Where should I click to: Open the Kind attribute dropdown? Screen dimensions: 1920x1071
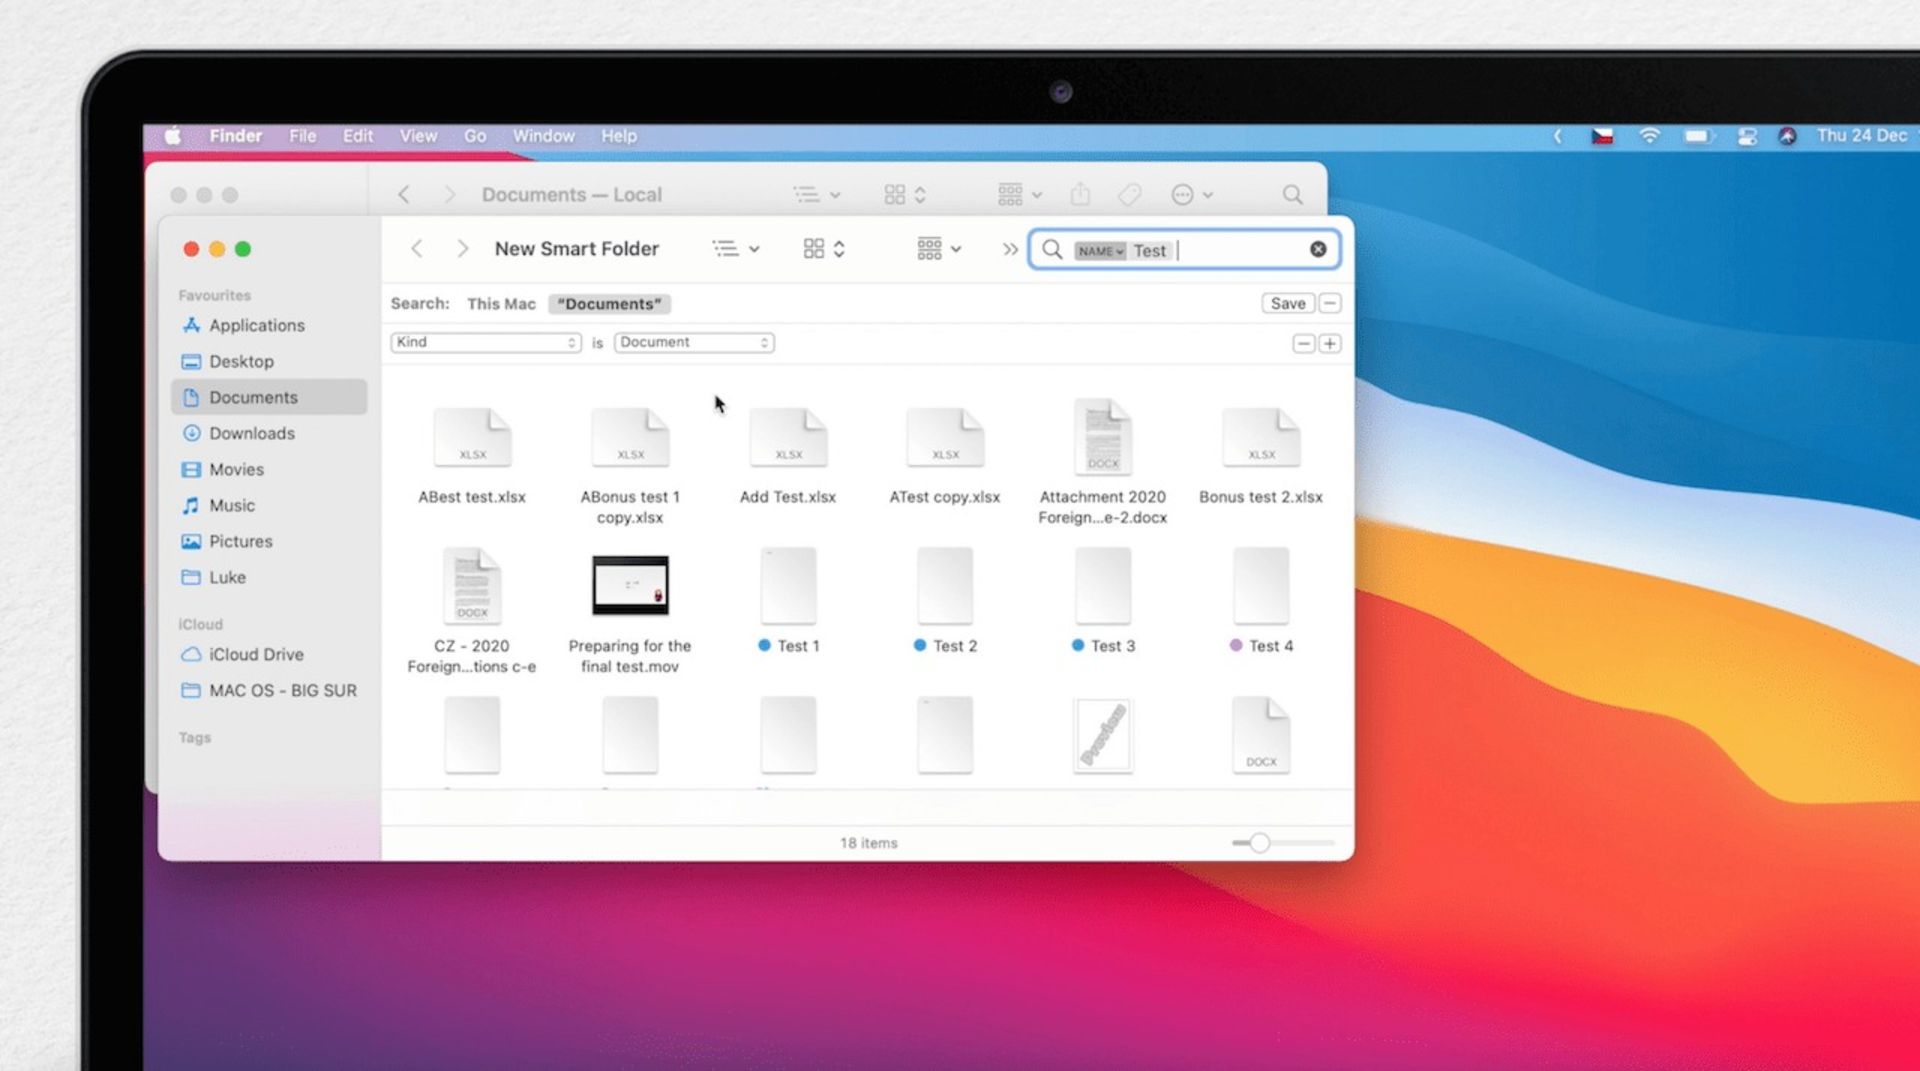pyautogui.click(x=485, y=342)
